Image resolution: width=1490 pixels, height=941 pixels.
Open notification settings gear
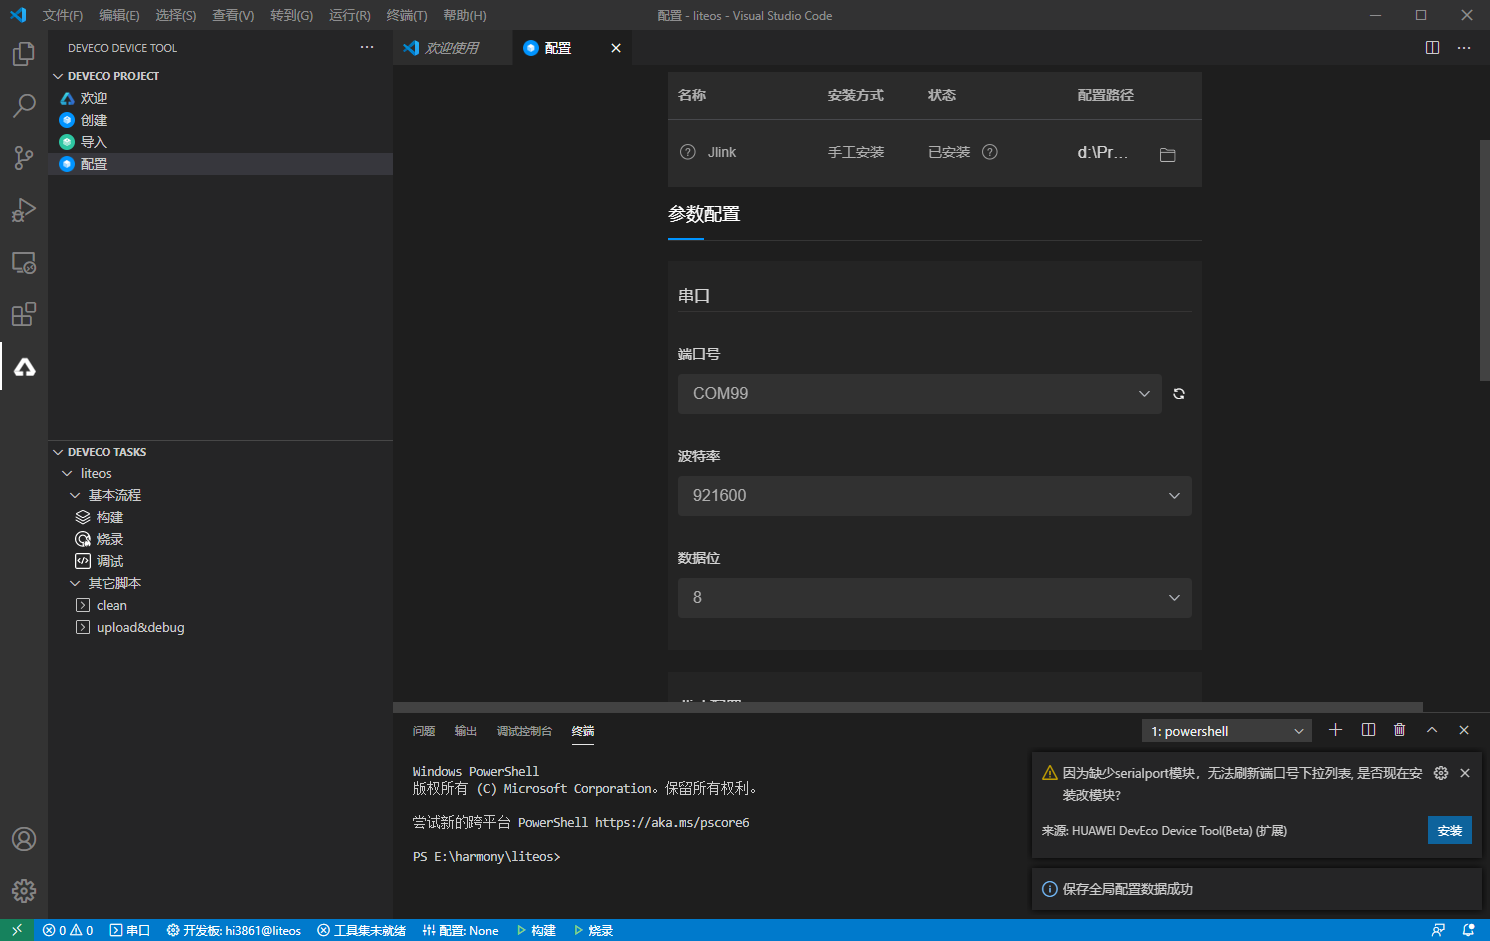(x=1441, y=773)
